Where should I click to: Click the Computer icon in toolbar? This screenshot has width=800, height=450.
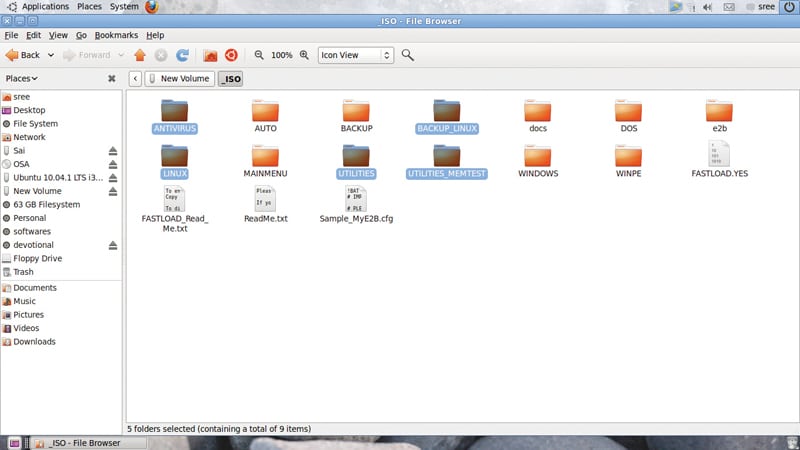[231, 55]
